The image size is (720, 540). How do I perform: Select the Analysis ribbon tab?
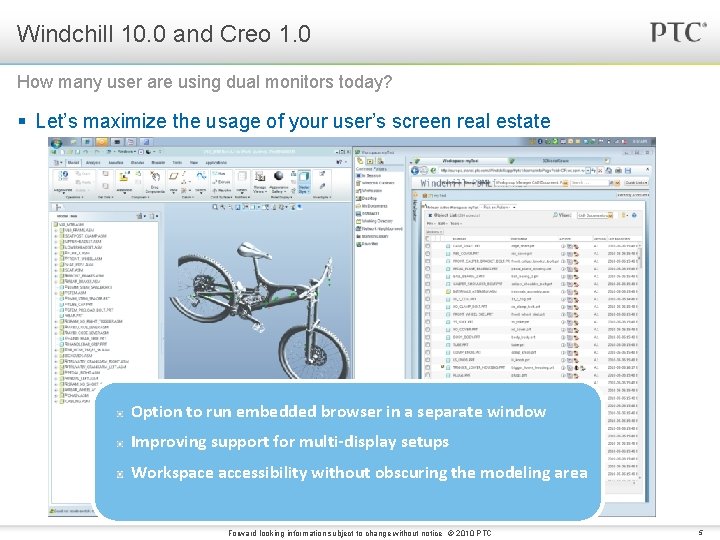(93, 163)
